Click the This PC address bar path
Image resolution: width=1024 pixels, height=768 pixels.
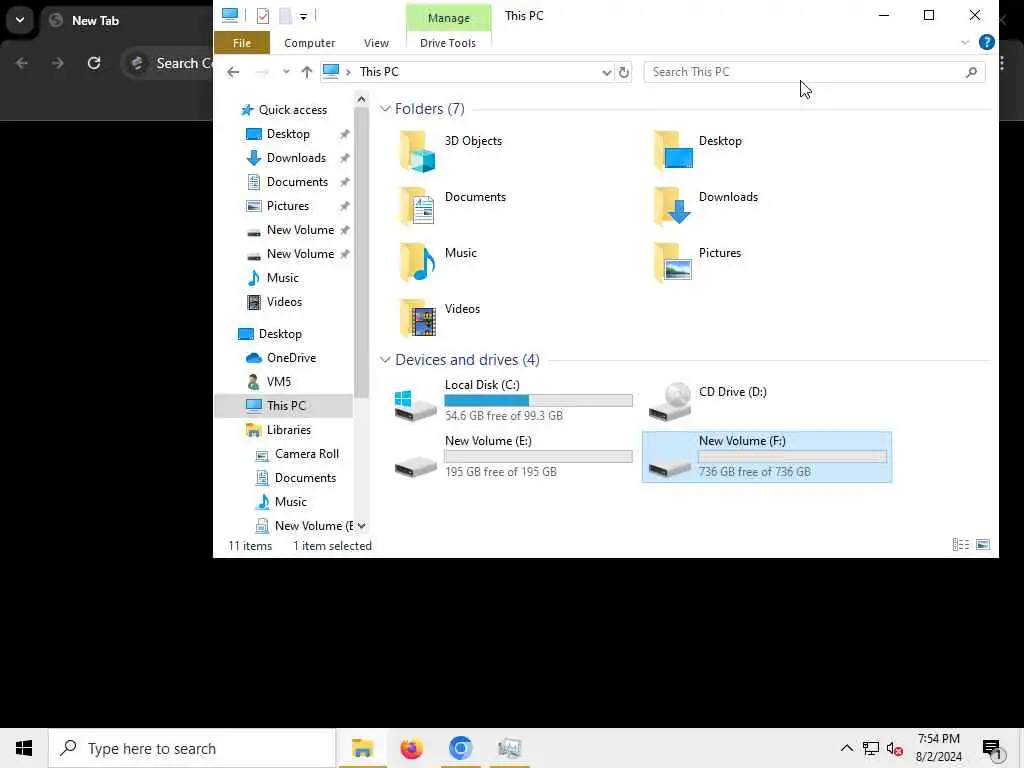click(379, 72)
